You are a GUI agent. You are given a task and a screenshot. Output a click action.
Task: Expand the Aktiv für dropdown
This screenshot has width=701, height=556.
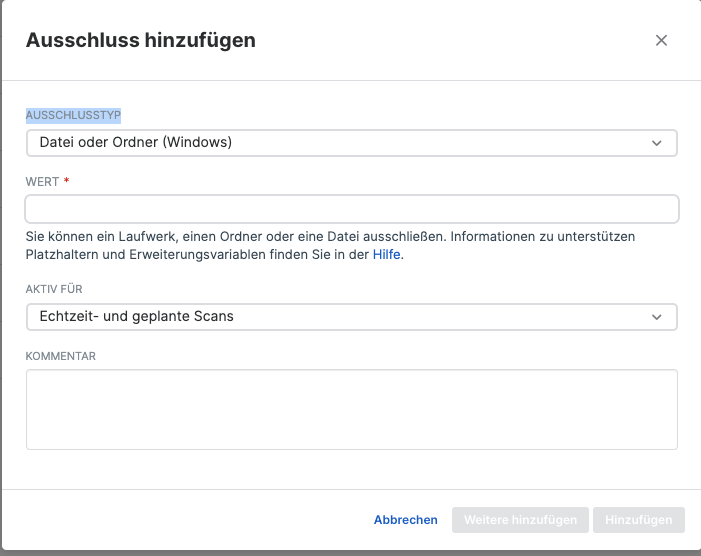tap(340, 317)
